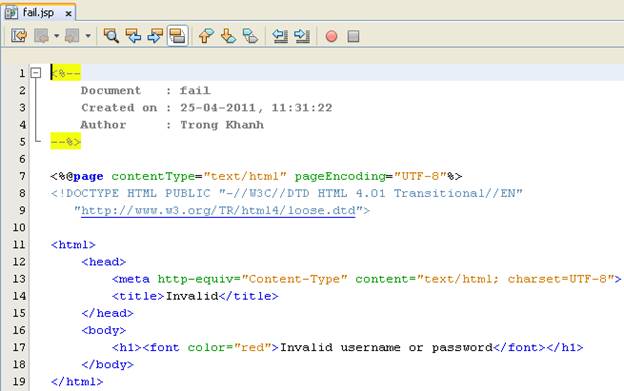Click the "red" attribute value

[x=252, y=347]
